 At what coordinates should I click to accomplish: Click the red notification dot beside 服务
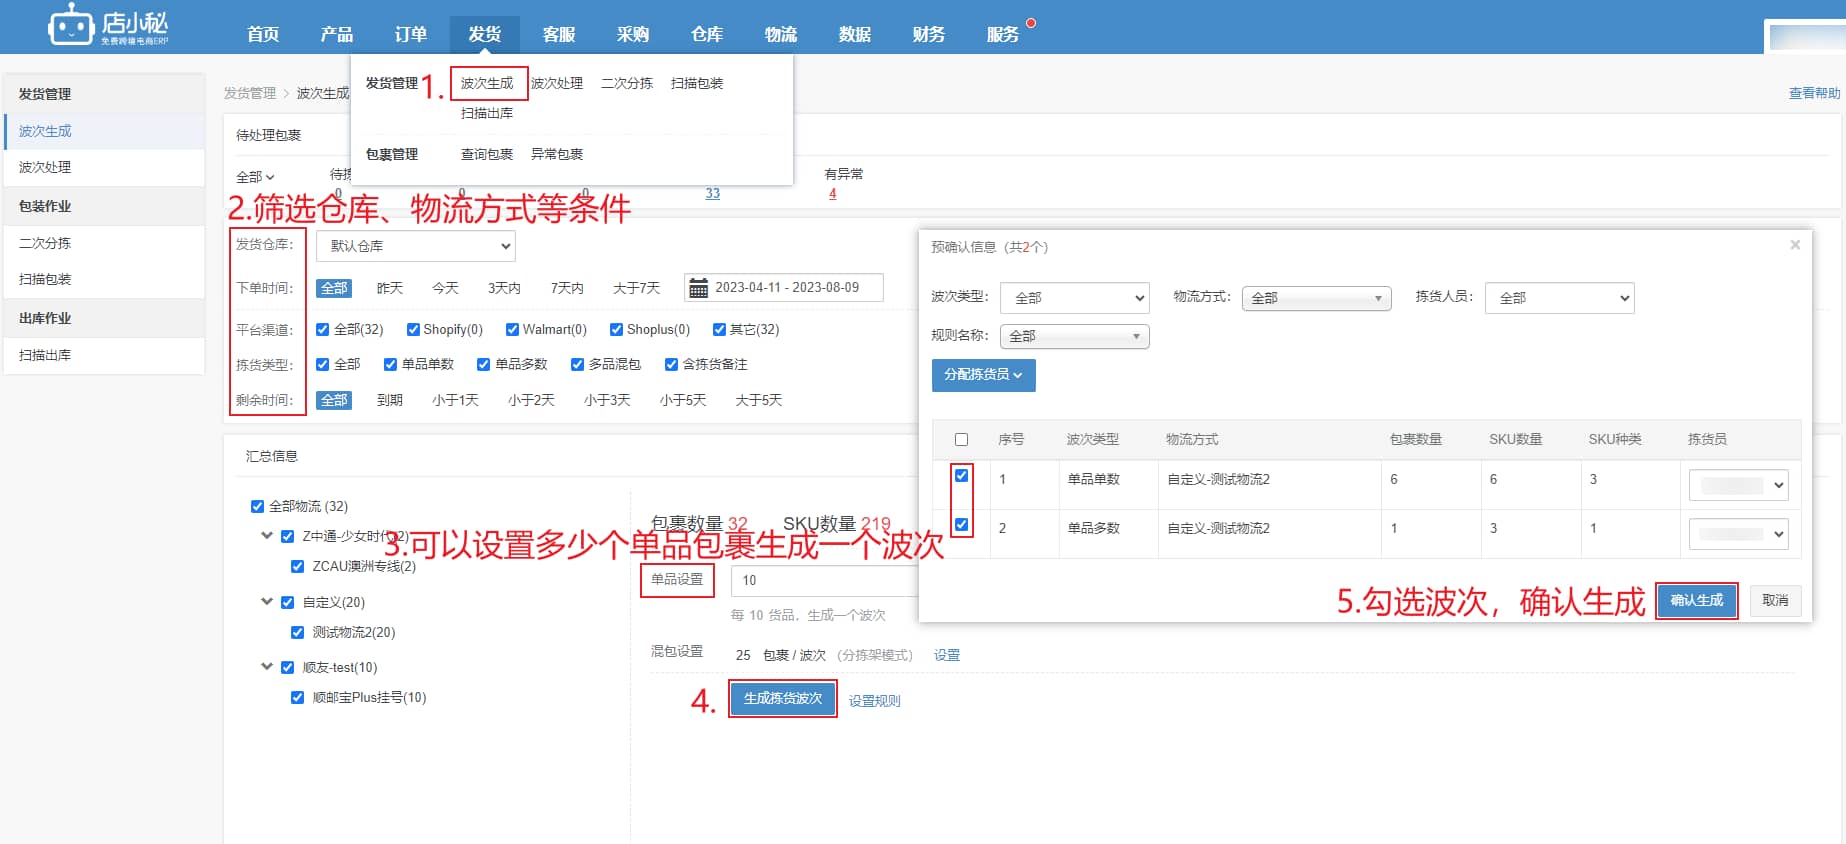pyautogui.click(x=1031, y=23)
